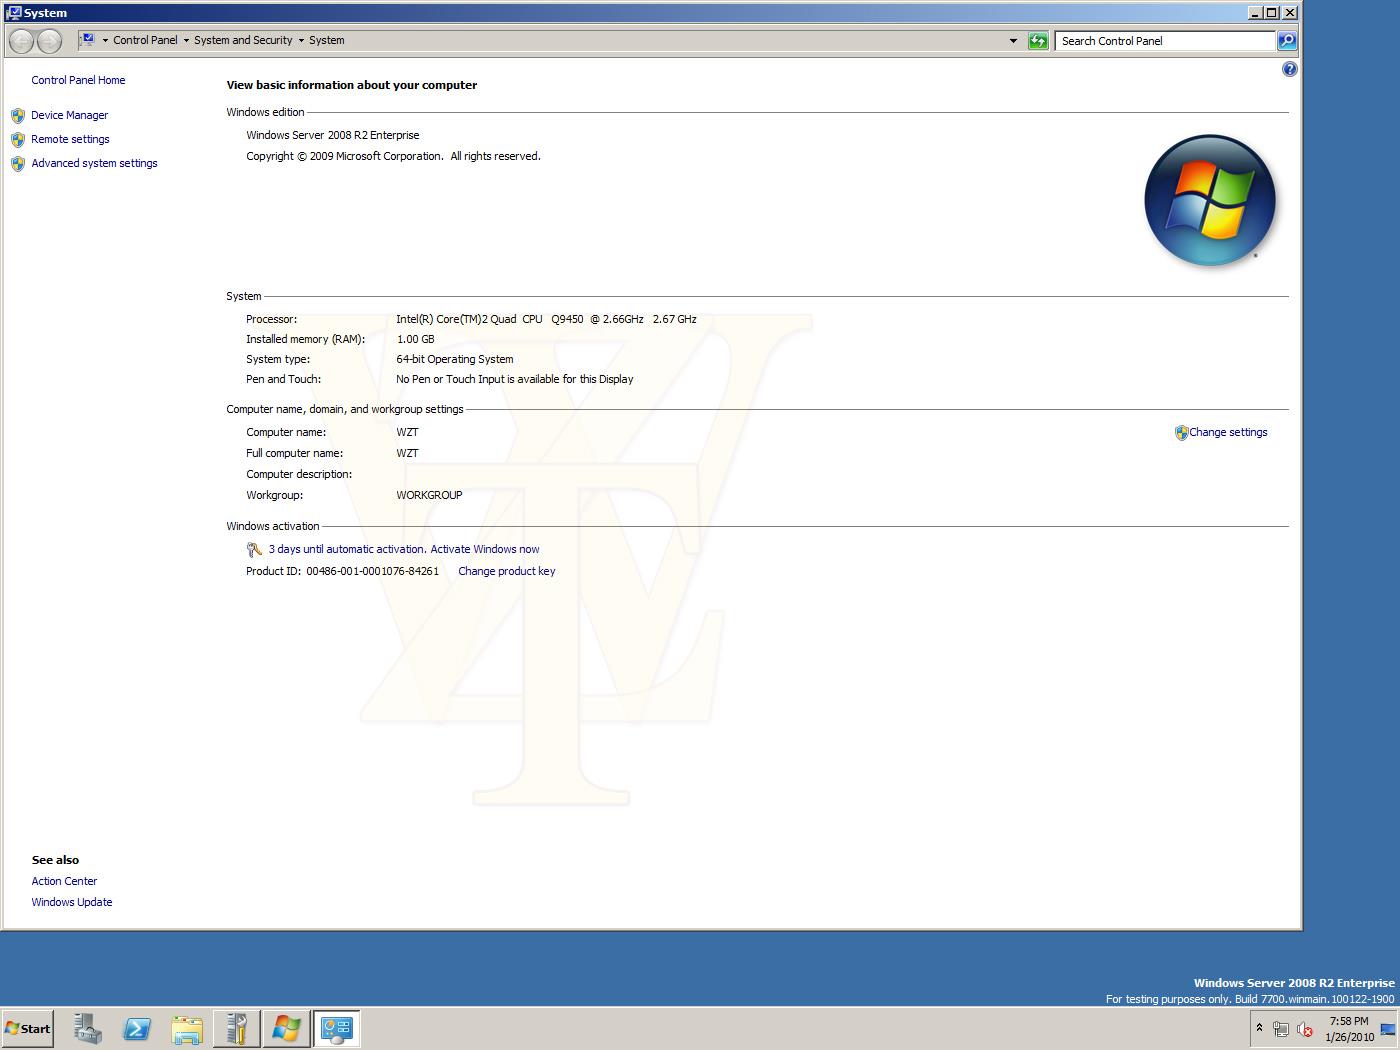Open Server Manager from the taskbar
Screen dimensions: 1400x1050
tap(88, 1029)
